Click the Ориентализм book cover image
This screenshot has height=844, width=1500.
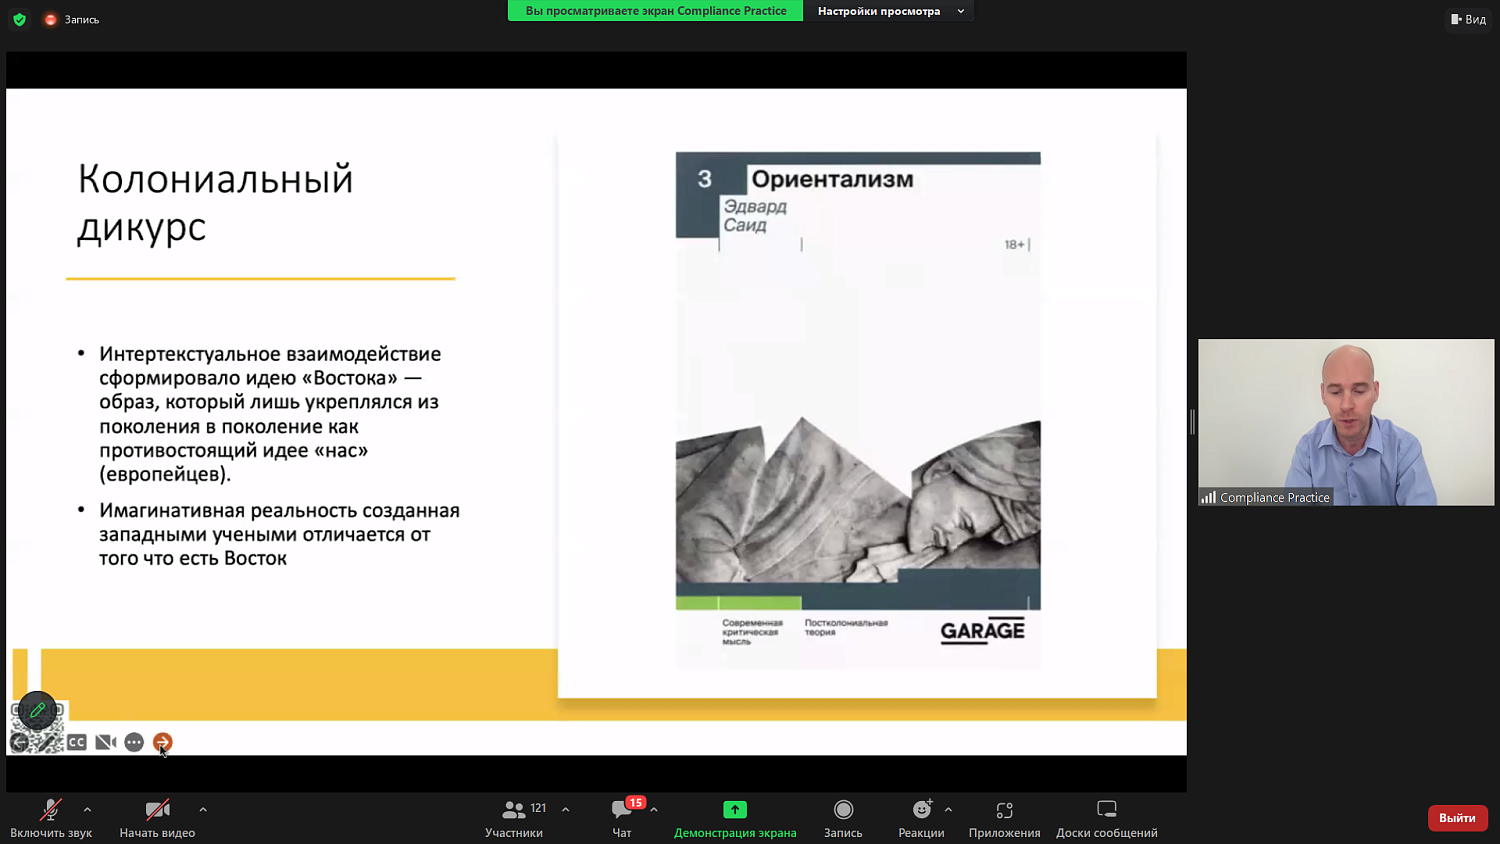(x=858, y=411)
